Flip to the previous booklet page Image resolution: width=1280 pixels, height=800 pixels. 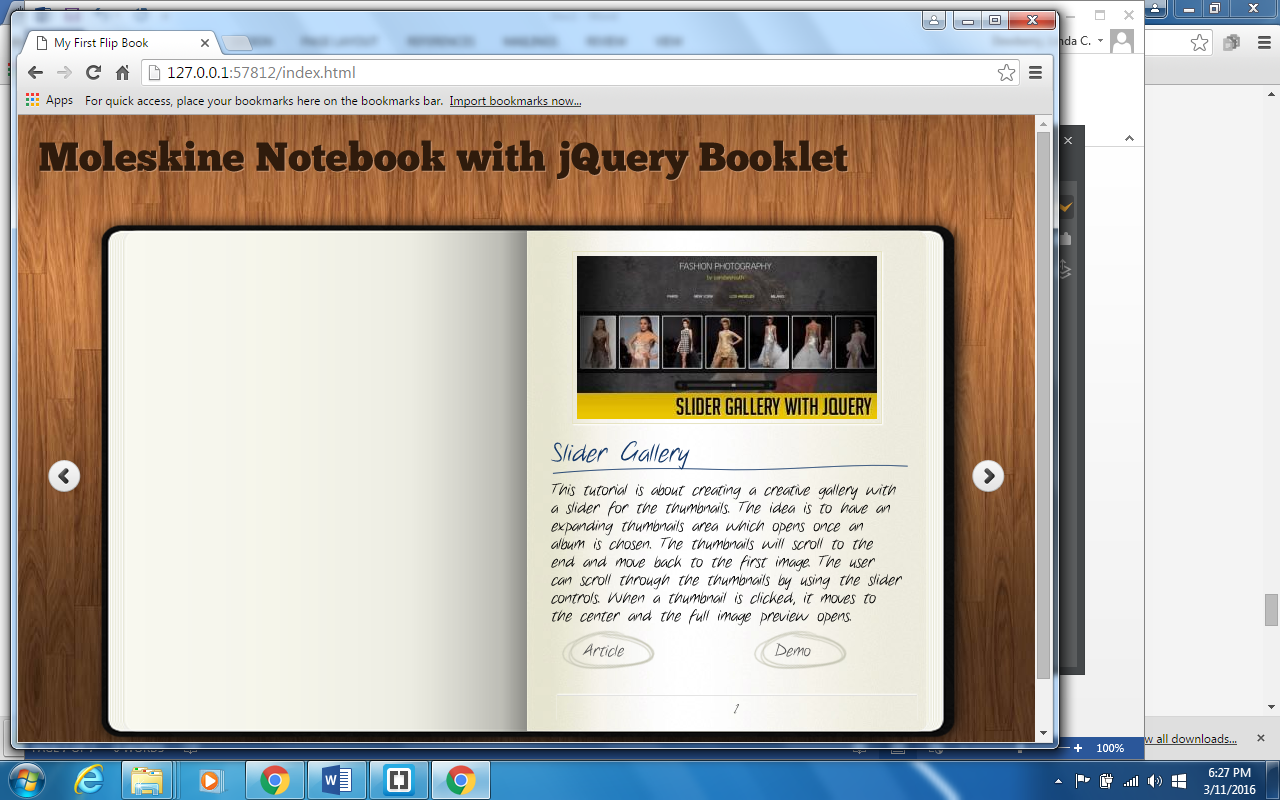[x=64, y=476]
